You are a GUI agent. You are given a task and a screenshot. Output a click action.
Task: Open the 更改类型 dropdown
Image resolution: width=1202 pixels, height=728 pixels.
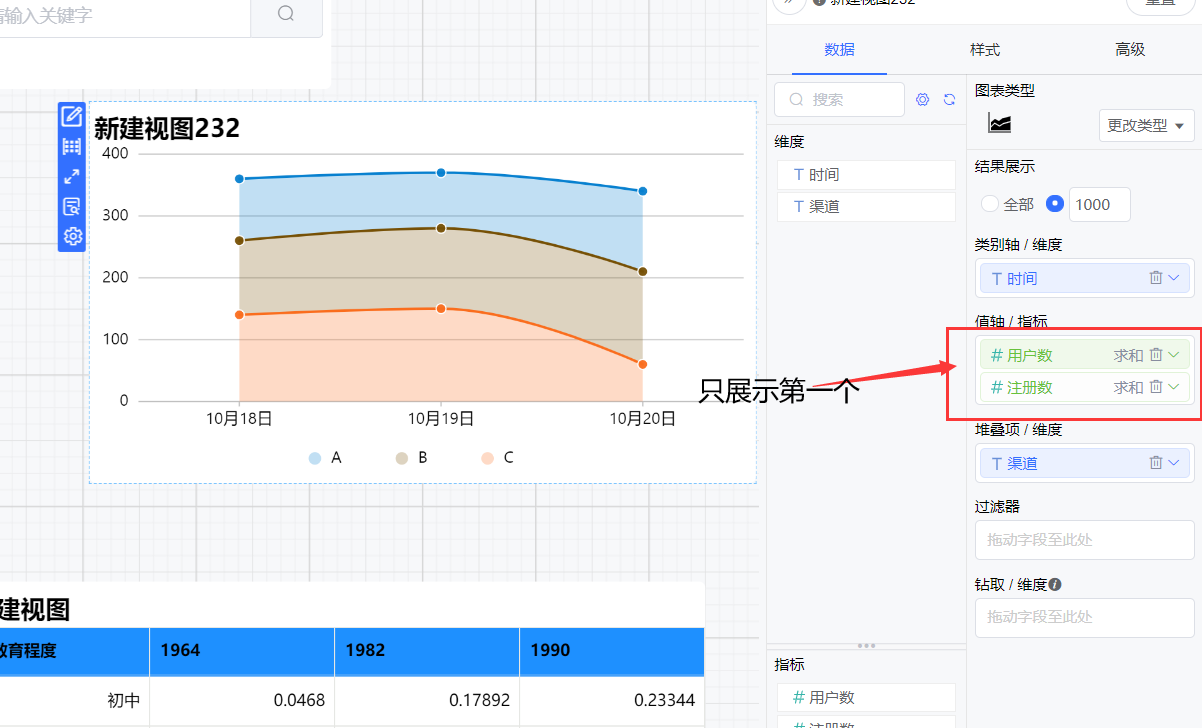pos(1146,125)
